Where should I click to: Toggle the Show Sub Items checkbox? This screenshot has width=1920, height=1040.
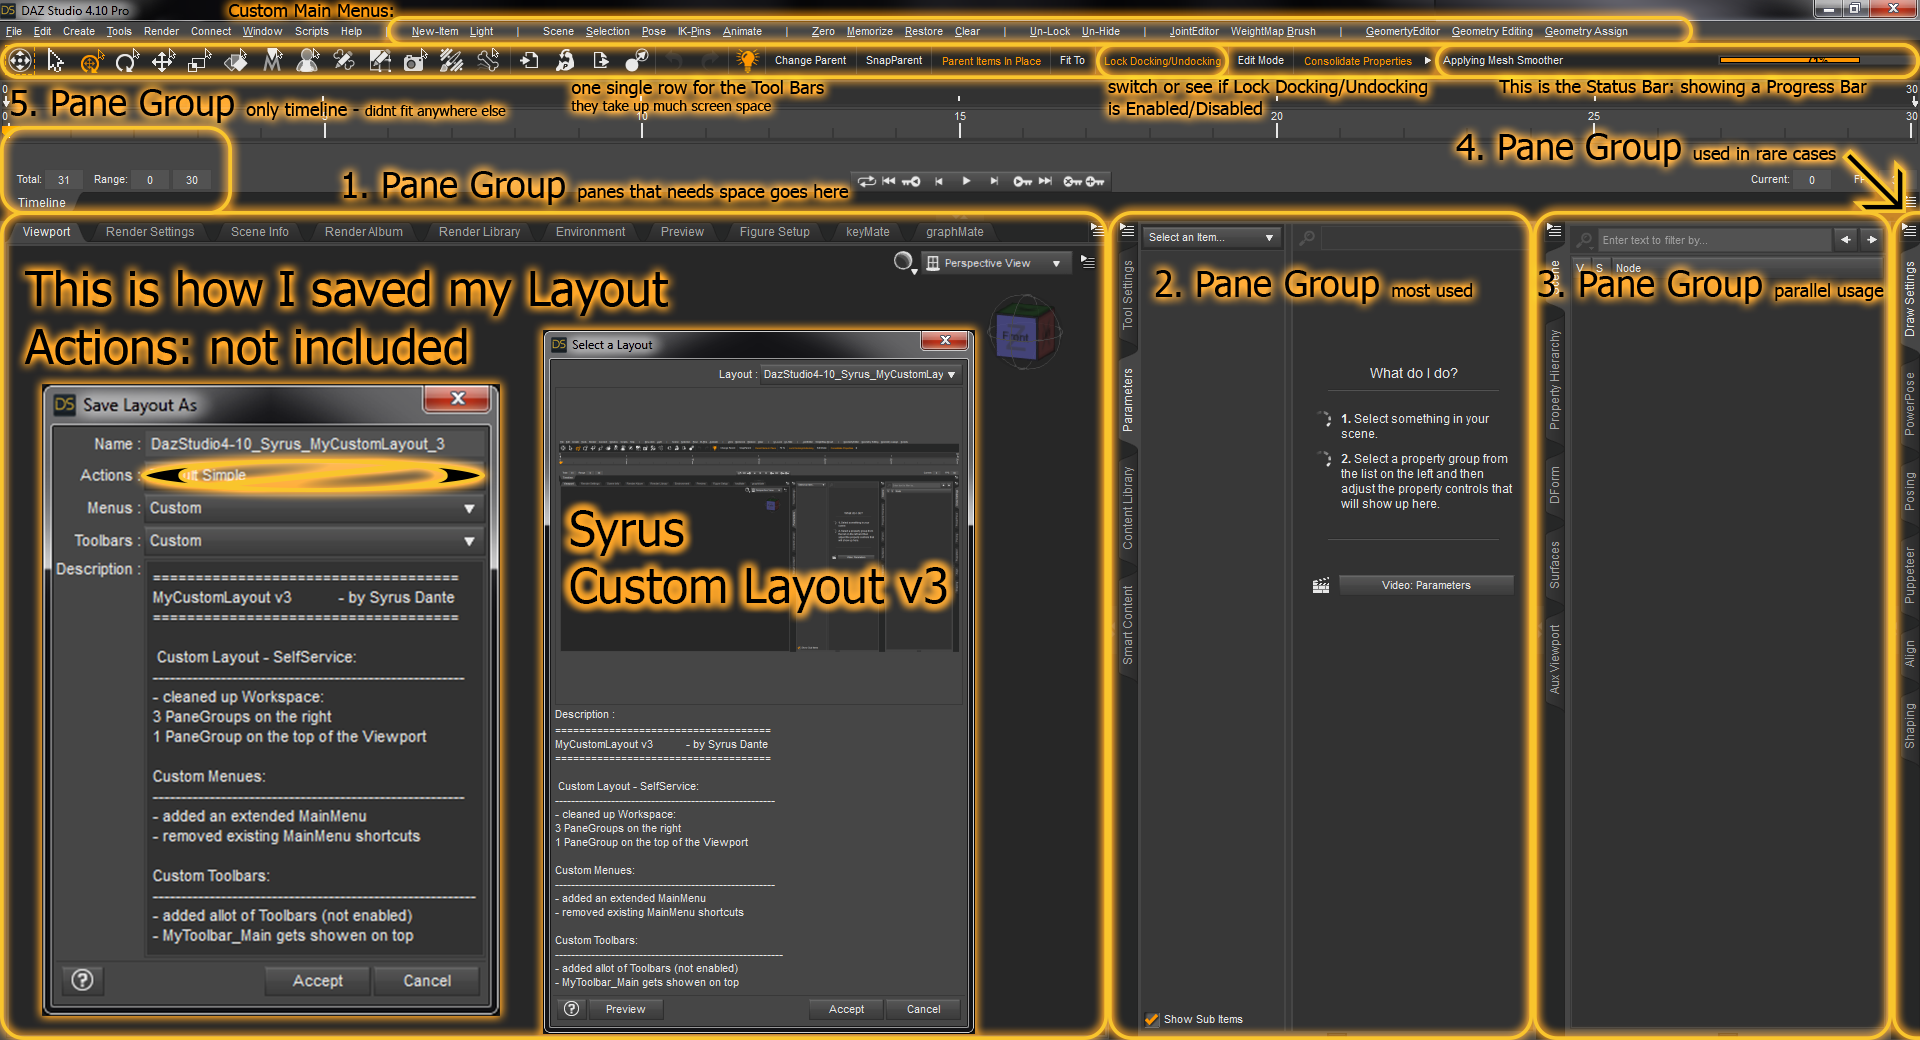pyautogui.click(x=1152, y=1019)
